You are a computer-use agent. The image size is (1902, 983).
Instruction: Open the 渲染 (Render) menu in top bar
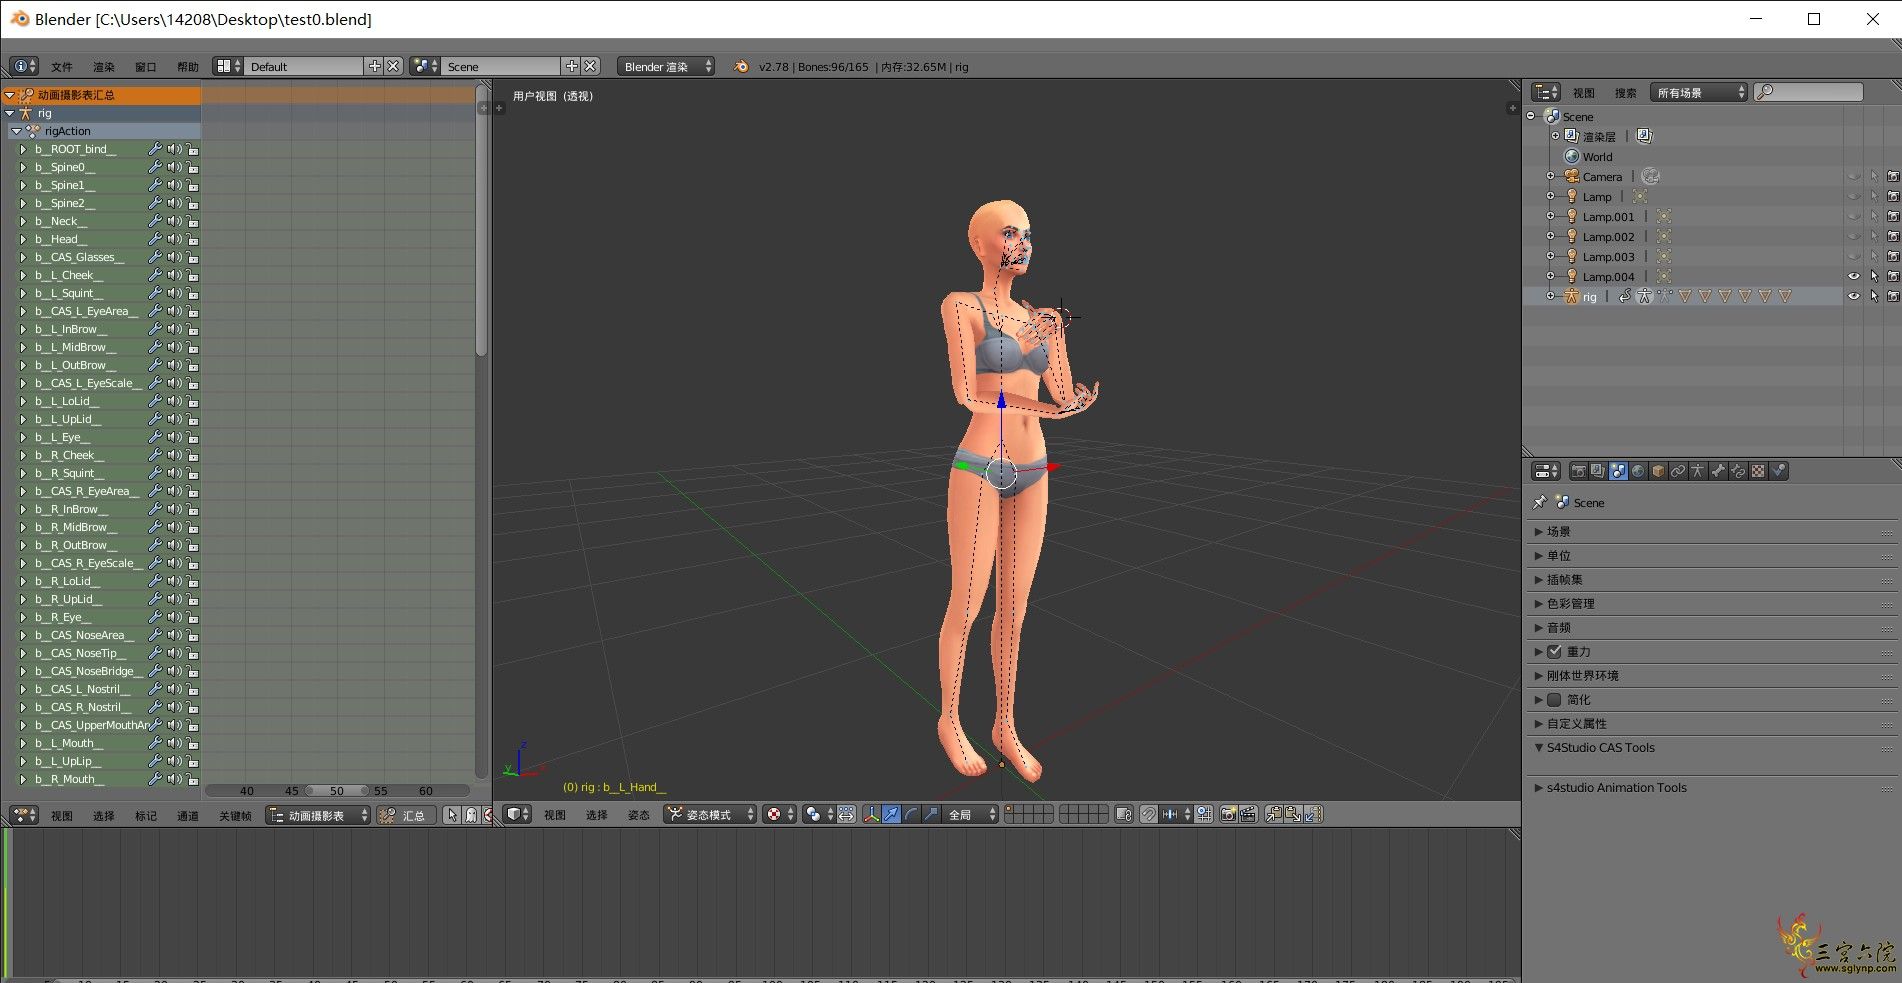(104, 67)
